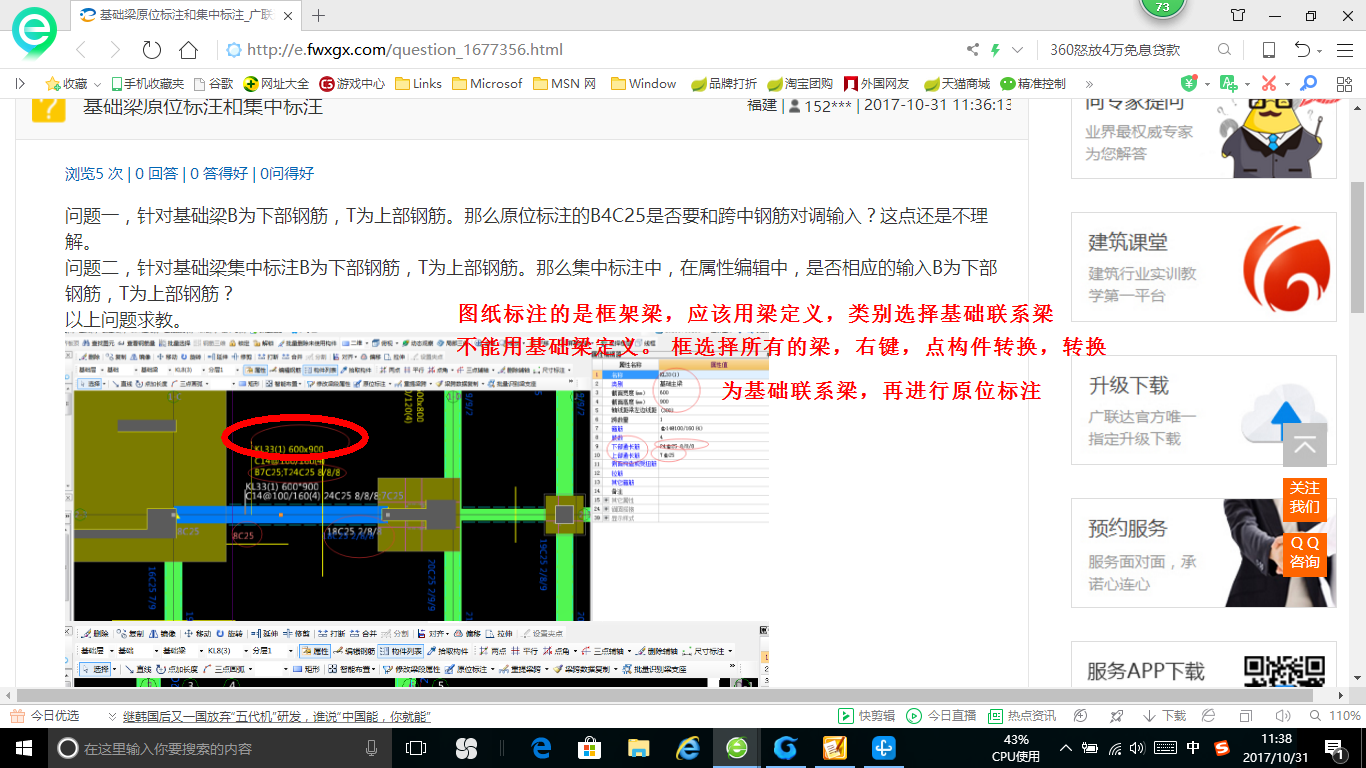The image size is (1366, 768).
Task: Open 天猫商城 bookmark
Action: coord(956,84)
